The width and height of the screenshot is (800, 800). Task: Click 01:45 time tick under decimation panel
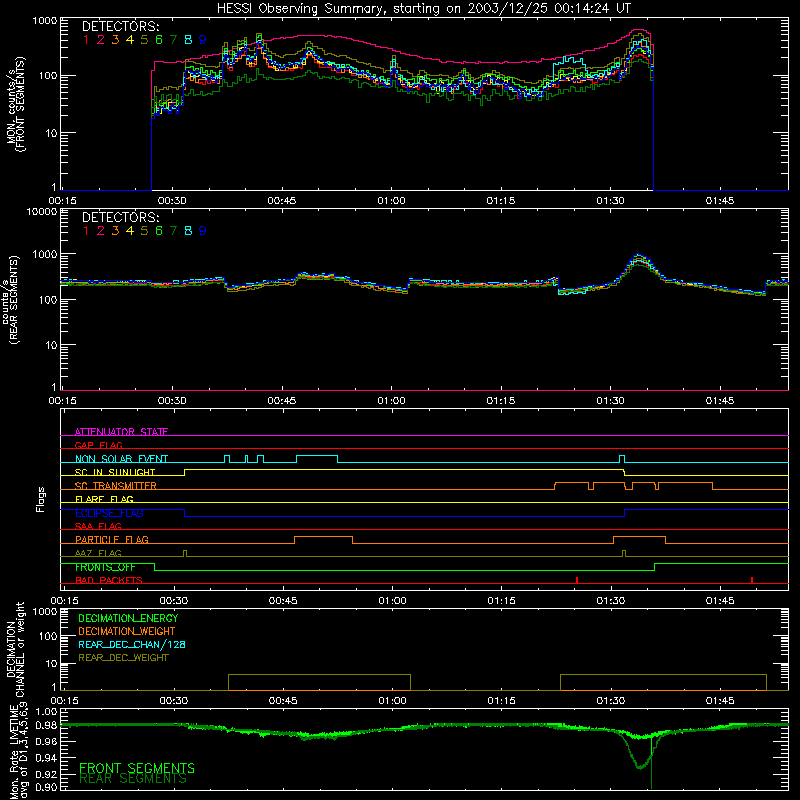pos(720,701)
